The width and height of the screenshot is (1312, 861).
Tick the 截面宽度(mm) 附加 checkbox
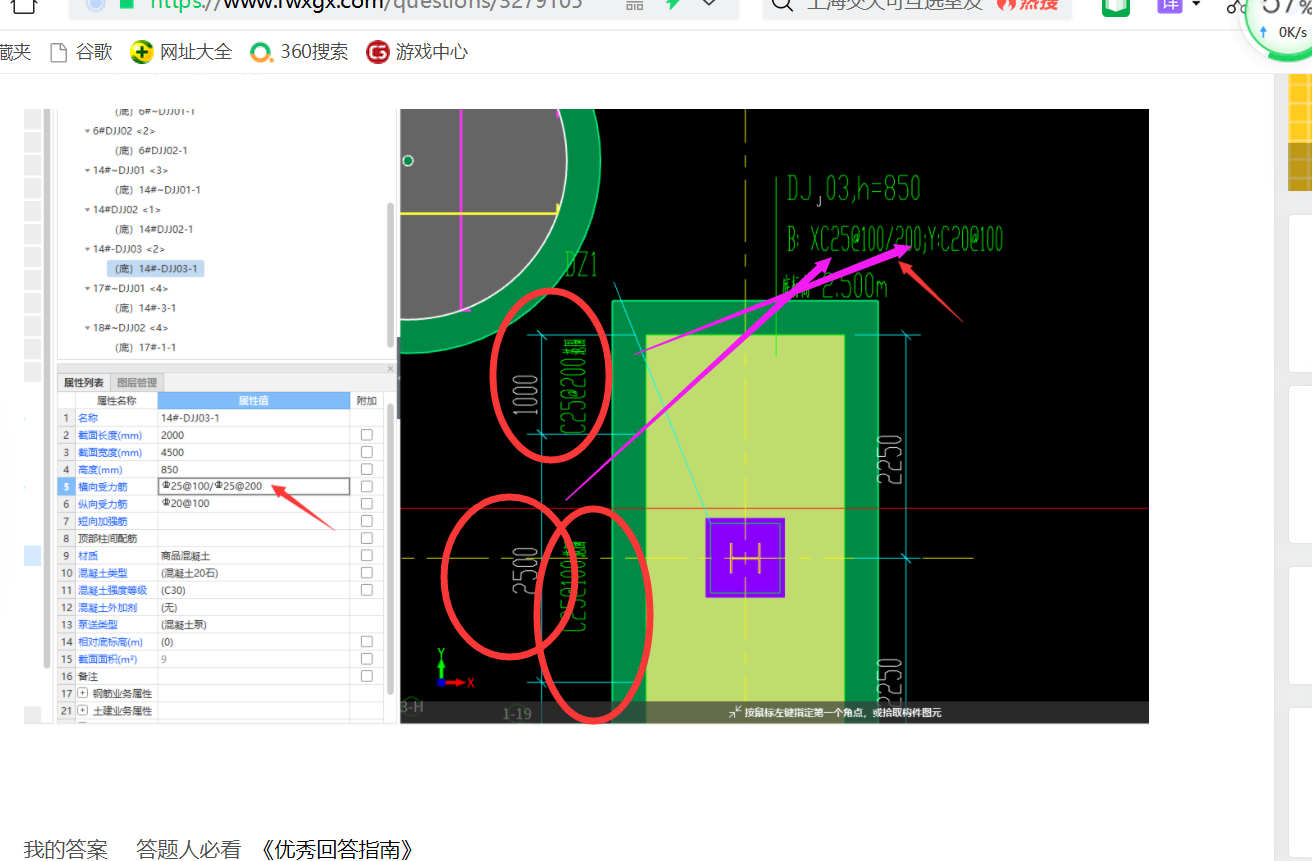(x=367, y=452)
